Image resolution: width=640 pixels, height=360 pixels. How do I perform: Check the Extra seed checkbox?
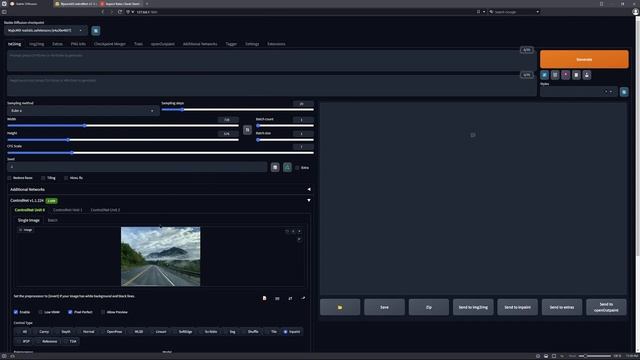point(297,168)
